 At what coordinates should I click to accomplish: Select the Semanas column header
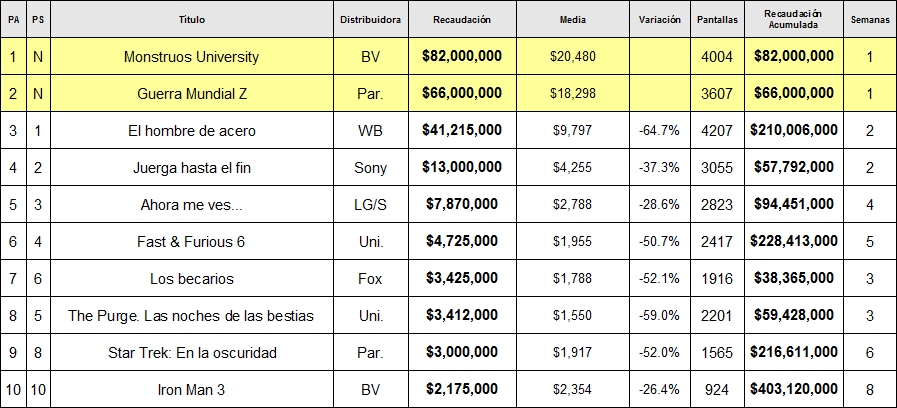[870, 19]
